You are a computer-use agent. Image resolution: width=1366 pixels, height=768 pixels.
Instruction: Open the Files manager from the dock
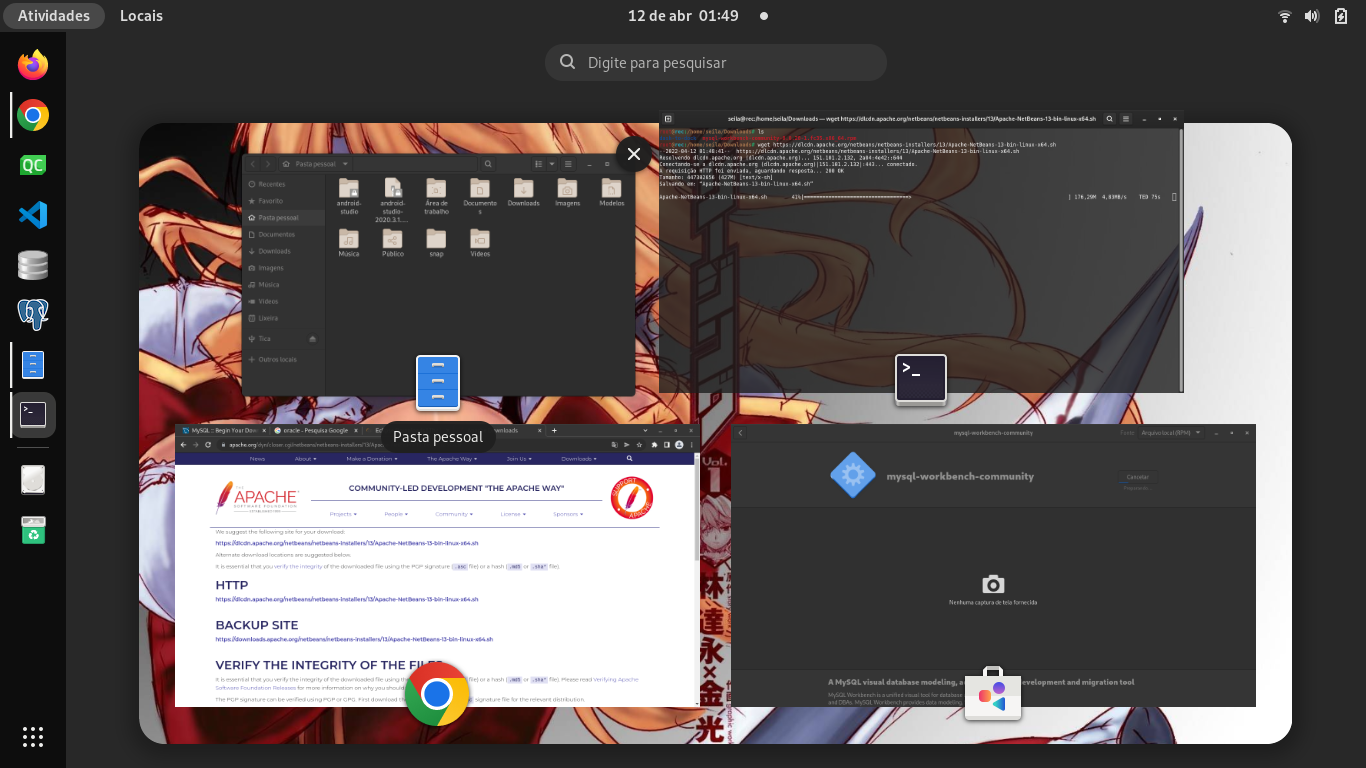pyautogui.click(x=33, y=365)
